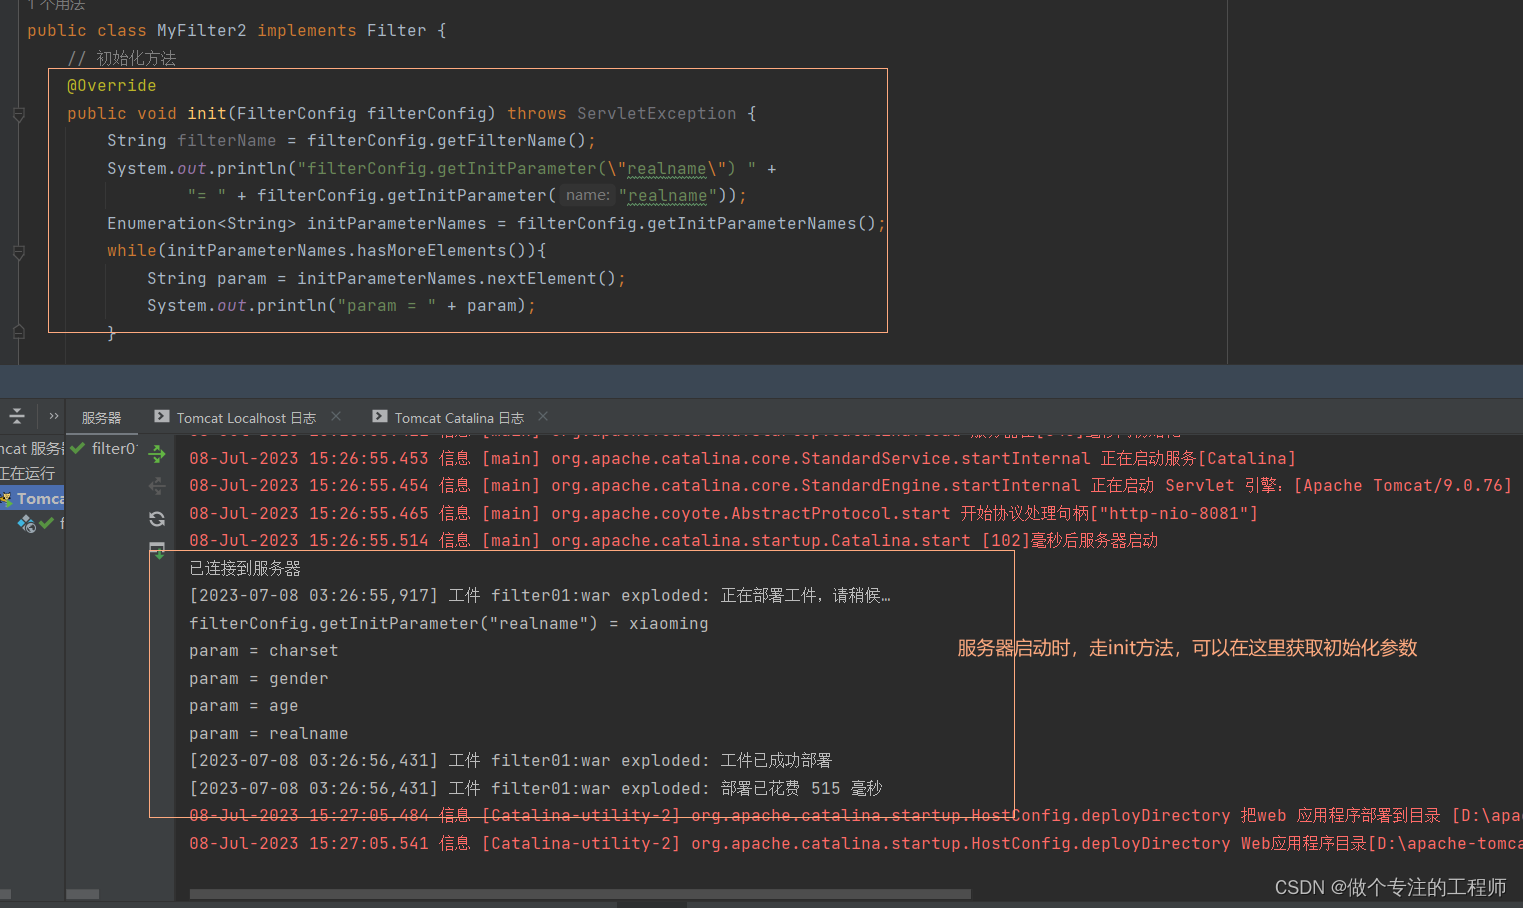
Task: Click the grayed rollback arrows icon in Services toolbar
Action: pos(156,486)
